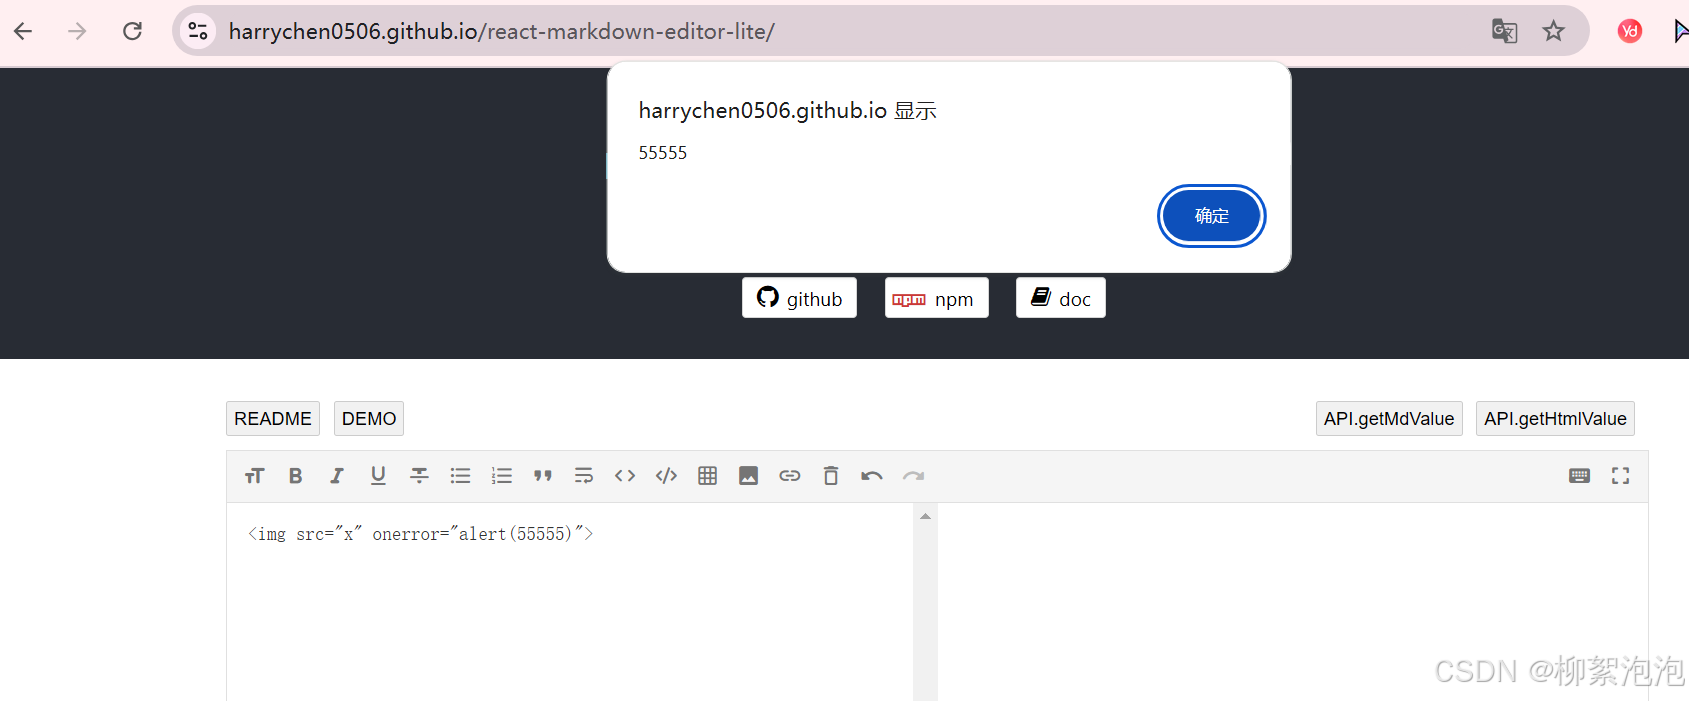The width and height of the screenshot is (1689, 701).
Task: Click the alert message text 55555
Action: tap(663, 153)
